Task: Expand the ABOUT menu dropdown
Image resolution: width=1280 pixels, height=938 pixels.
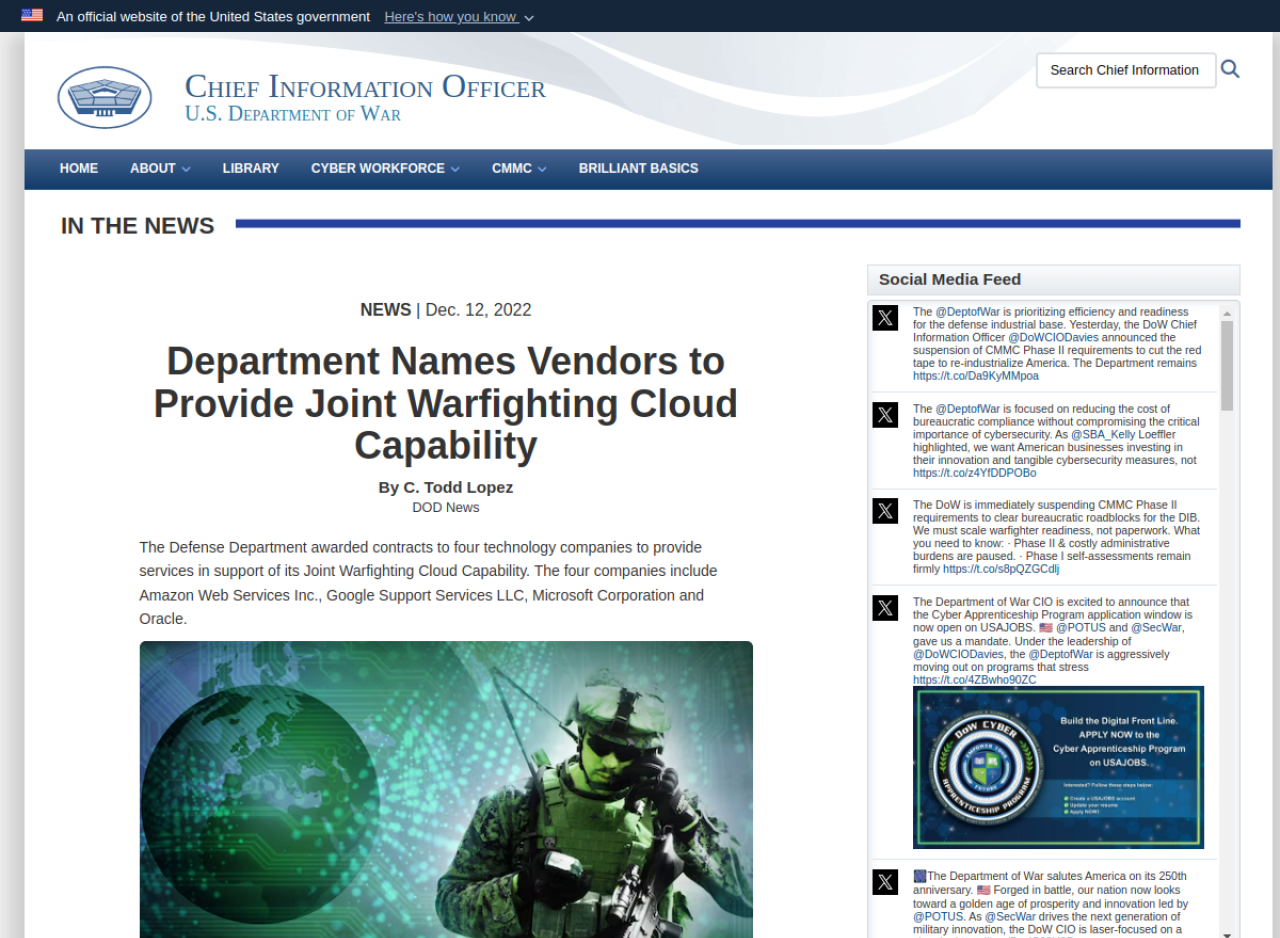Action: click(160, 169)
